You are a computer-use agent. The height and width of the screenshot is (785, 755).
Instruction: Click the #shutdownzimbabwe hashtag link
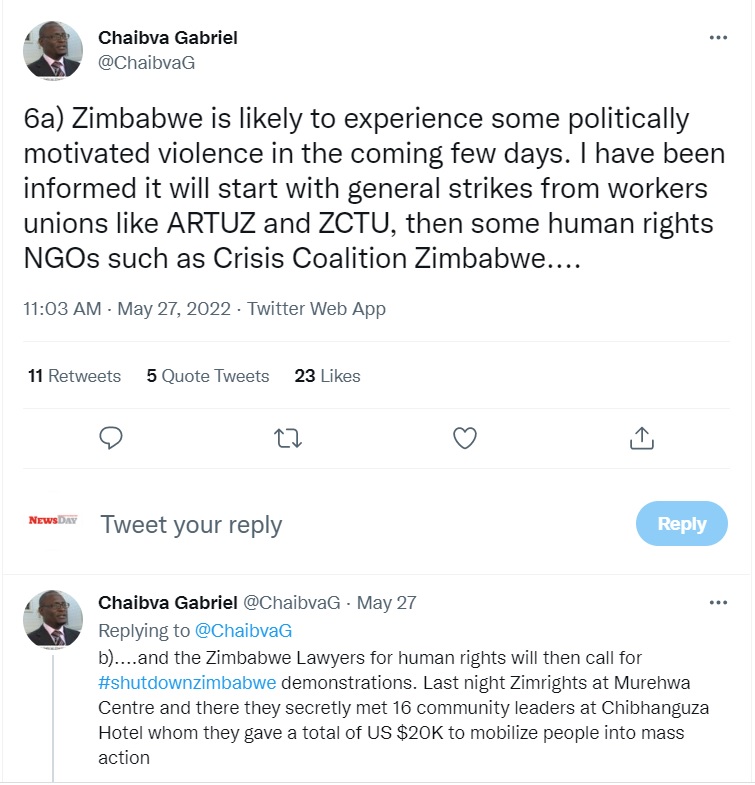(x=188, y=683)
